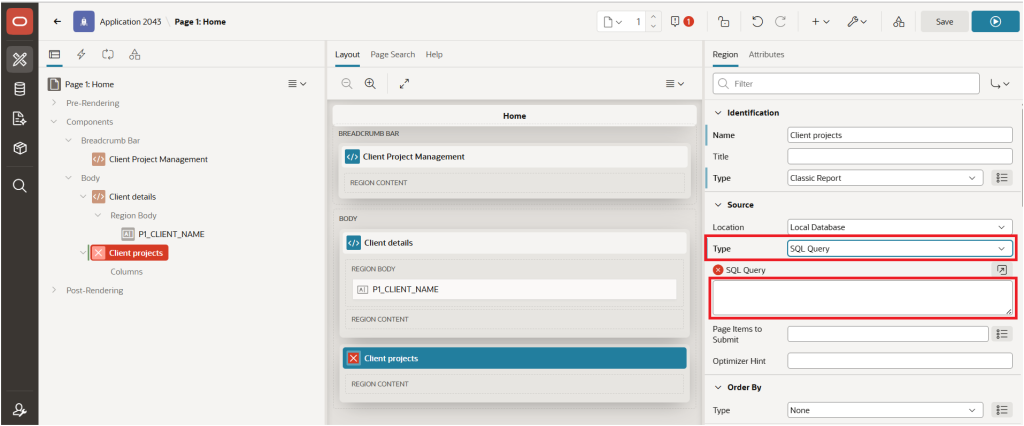Show the page error messages badge

(x=682, y=22)
